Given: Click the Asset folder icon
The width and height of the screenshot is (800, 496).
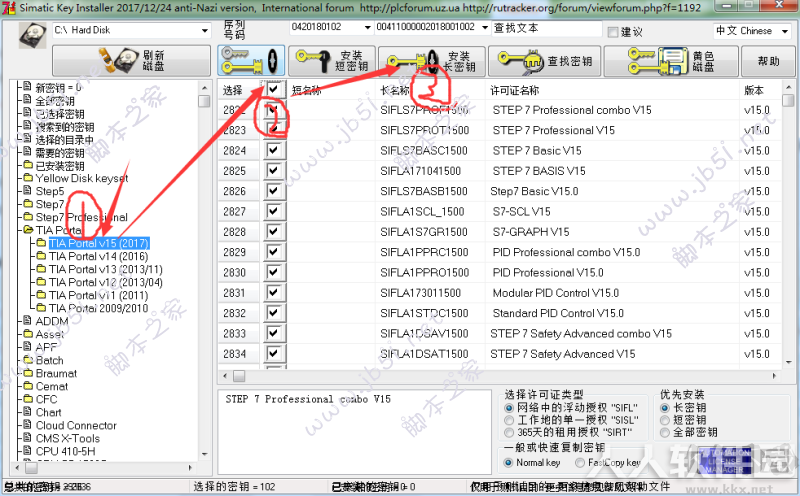Looking at the screenshot, I should (28, 334).
